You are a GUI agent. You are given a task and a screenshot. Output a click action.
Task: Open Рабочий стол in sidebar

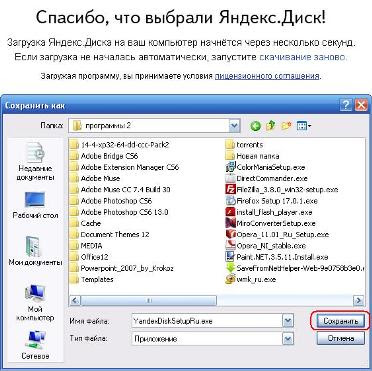(x=35, y=205)
